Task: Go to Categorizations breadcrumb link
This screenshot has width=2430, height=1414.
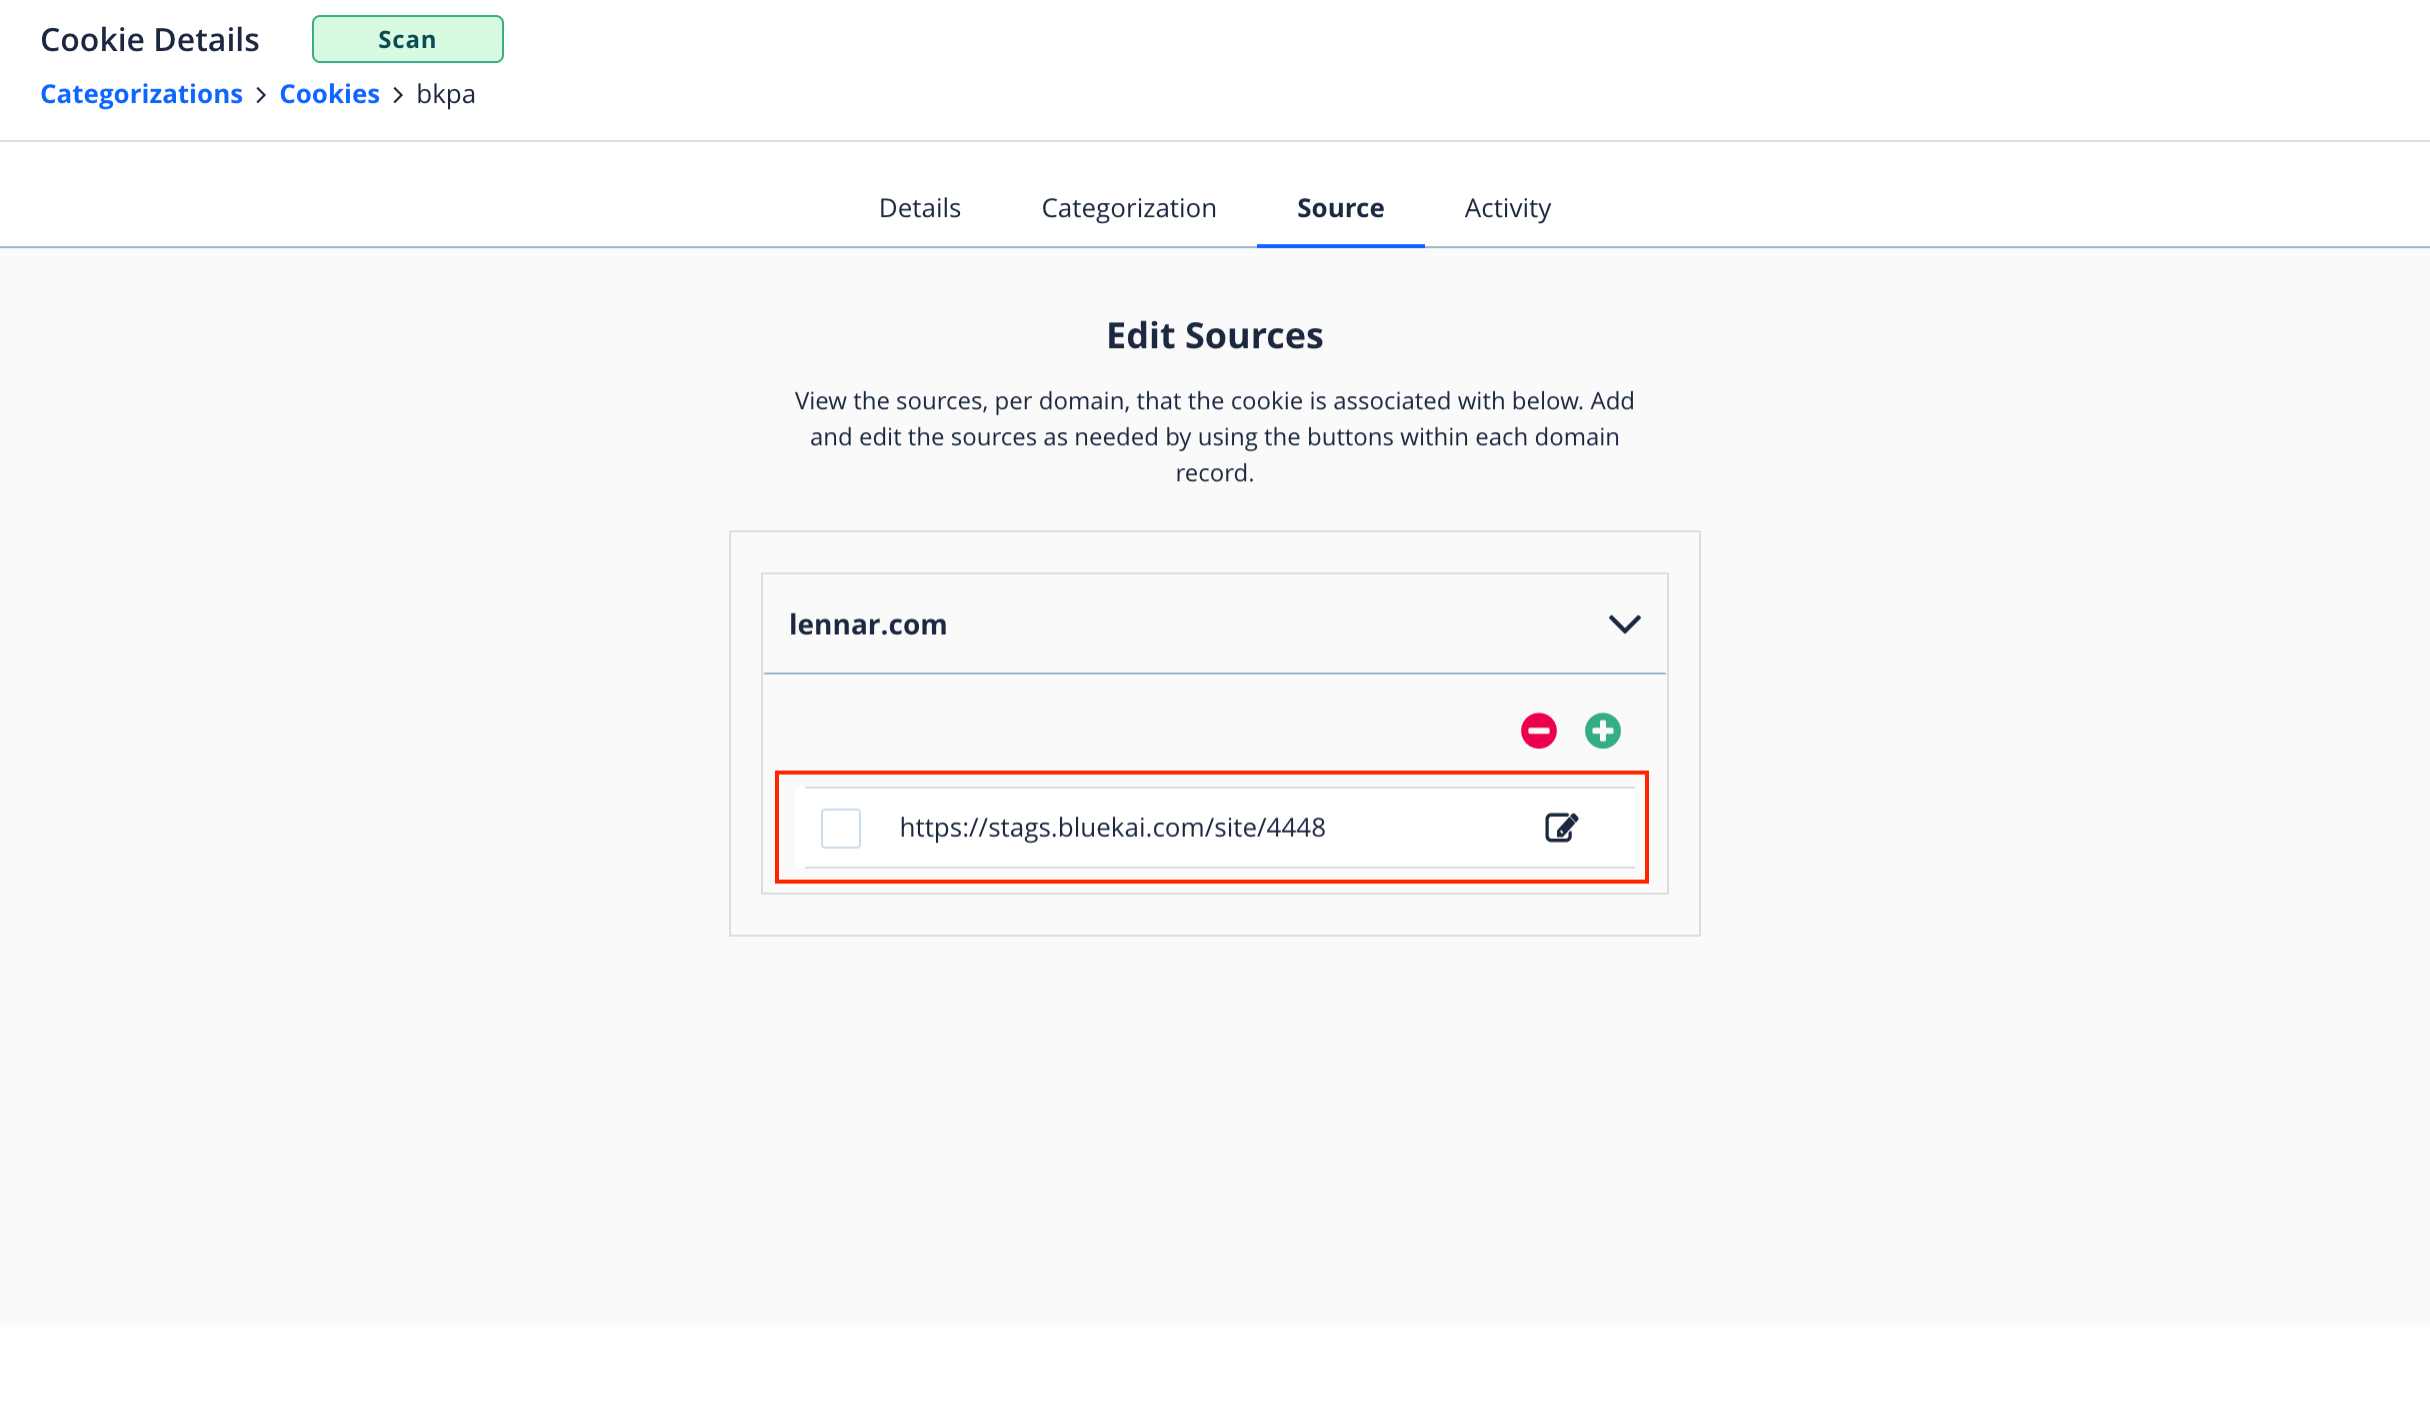Action: click(x=141, y=94)
